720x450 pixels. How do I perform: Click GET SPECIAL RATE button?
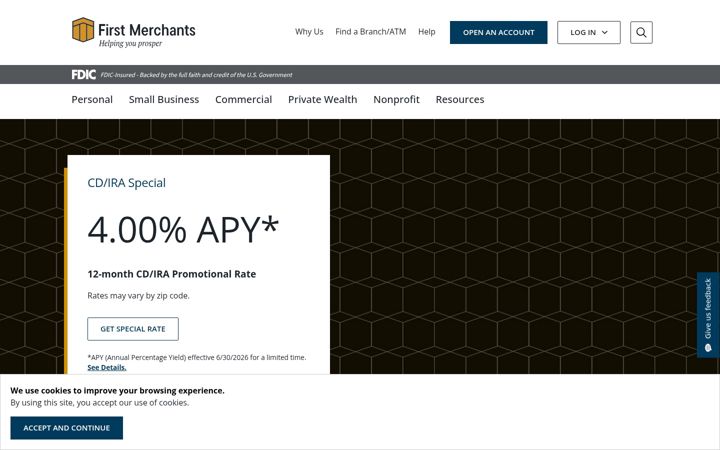pos(133,329)
